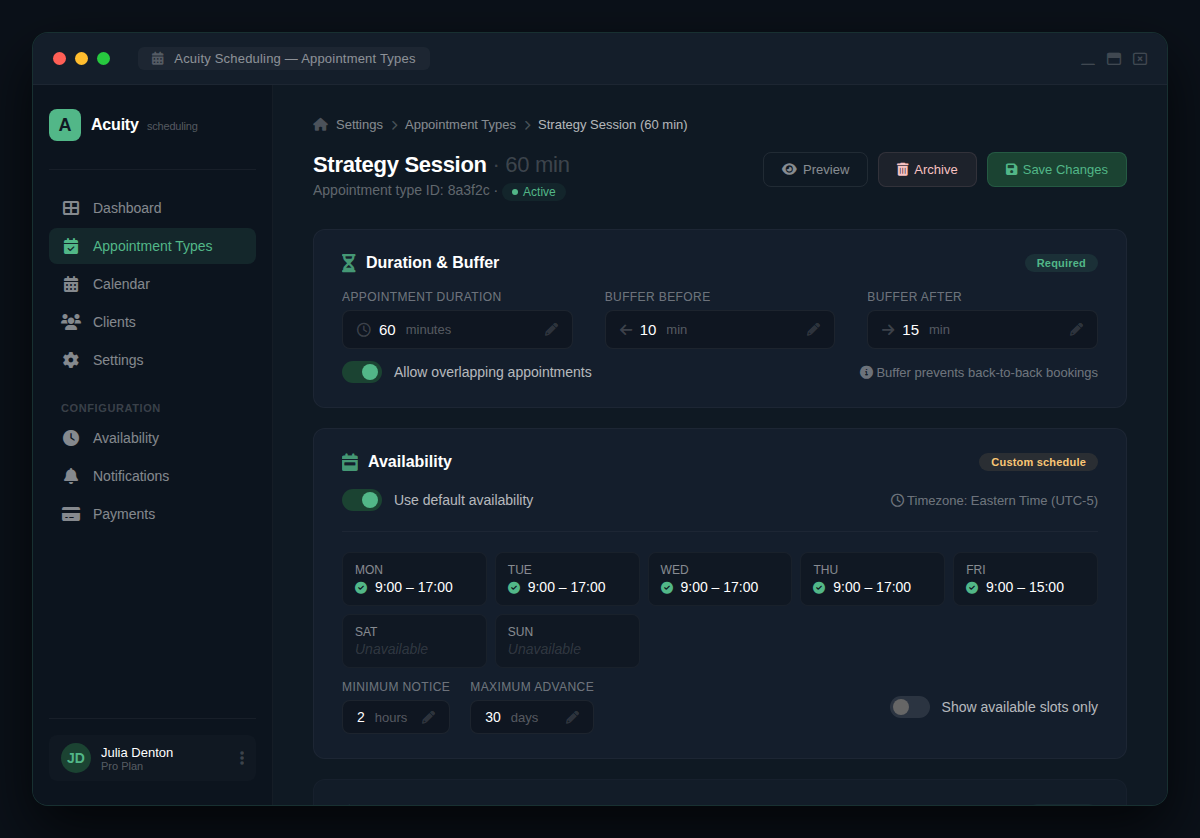Screen dimensions: 1200x838
Task: Toggle Allow overlapping appointments switch
Action: pos(362,372)
